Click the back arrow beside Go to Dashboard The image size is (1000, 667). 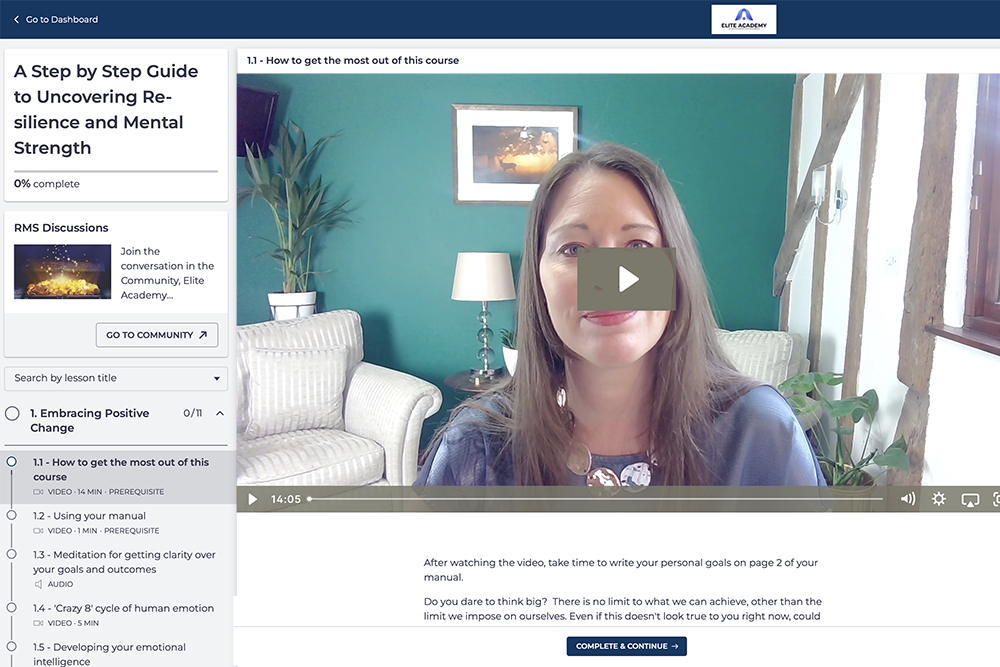[16, 19]
